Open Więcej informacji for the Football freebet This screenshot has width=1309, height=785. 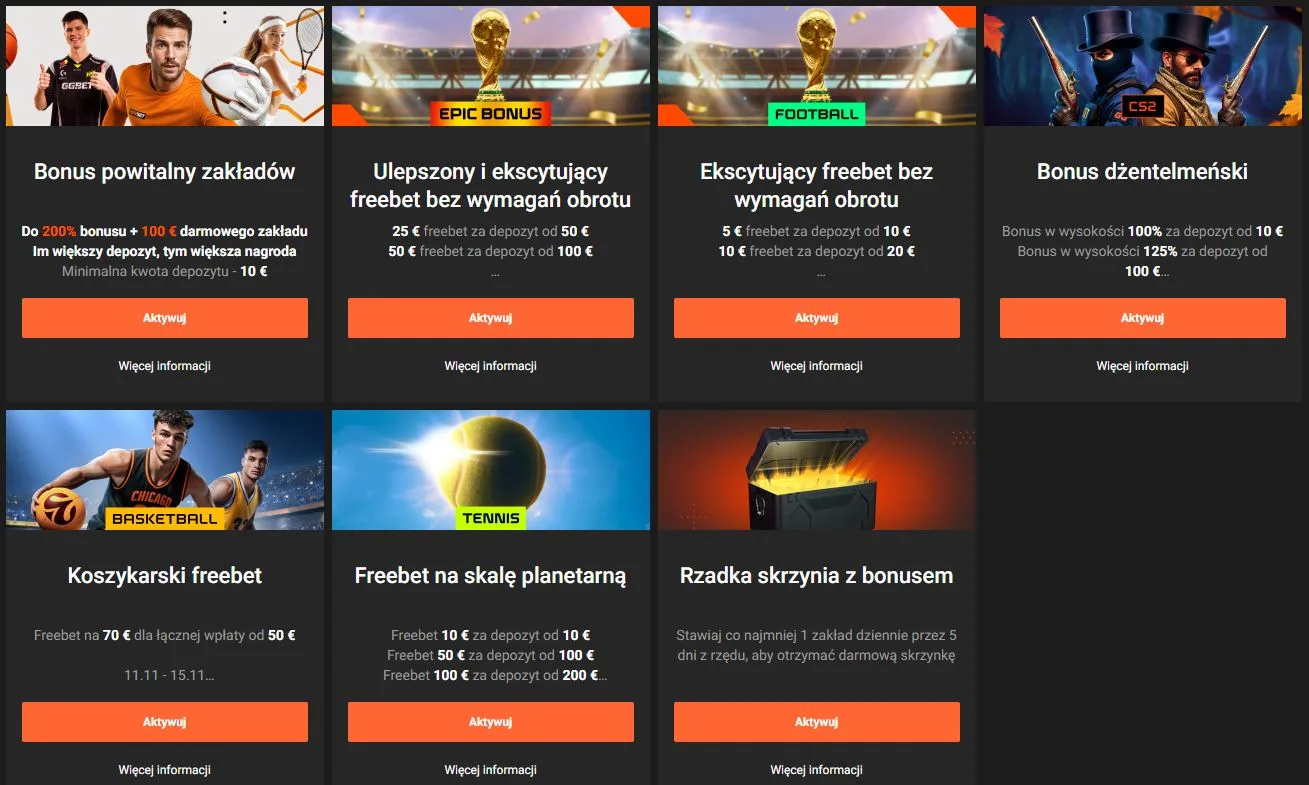(817, 366)
